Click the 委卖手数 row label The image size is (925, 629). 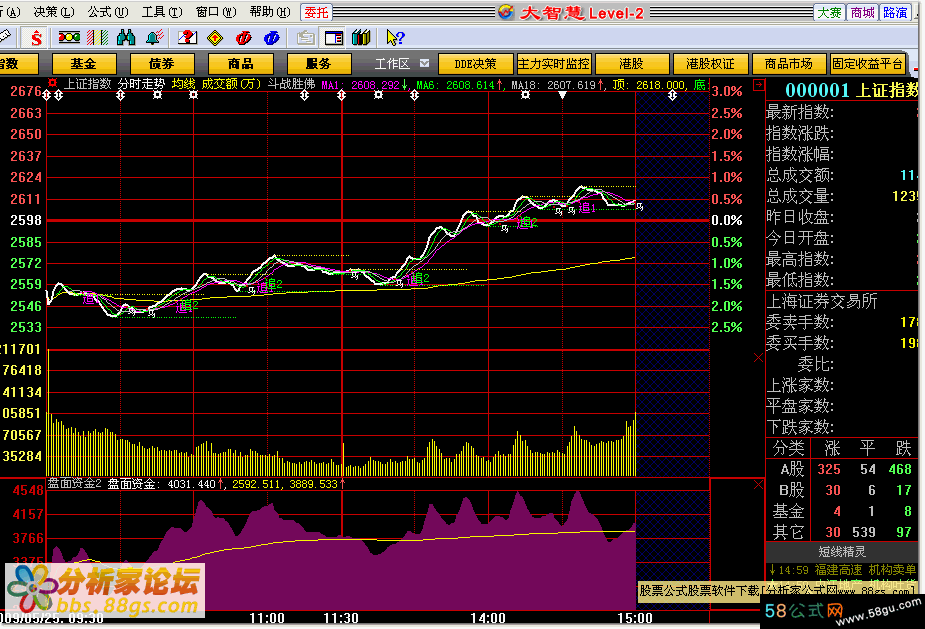coord(800,322)
